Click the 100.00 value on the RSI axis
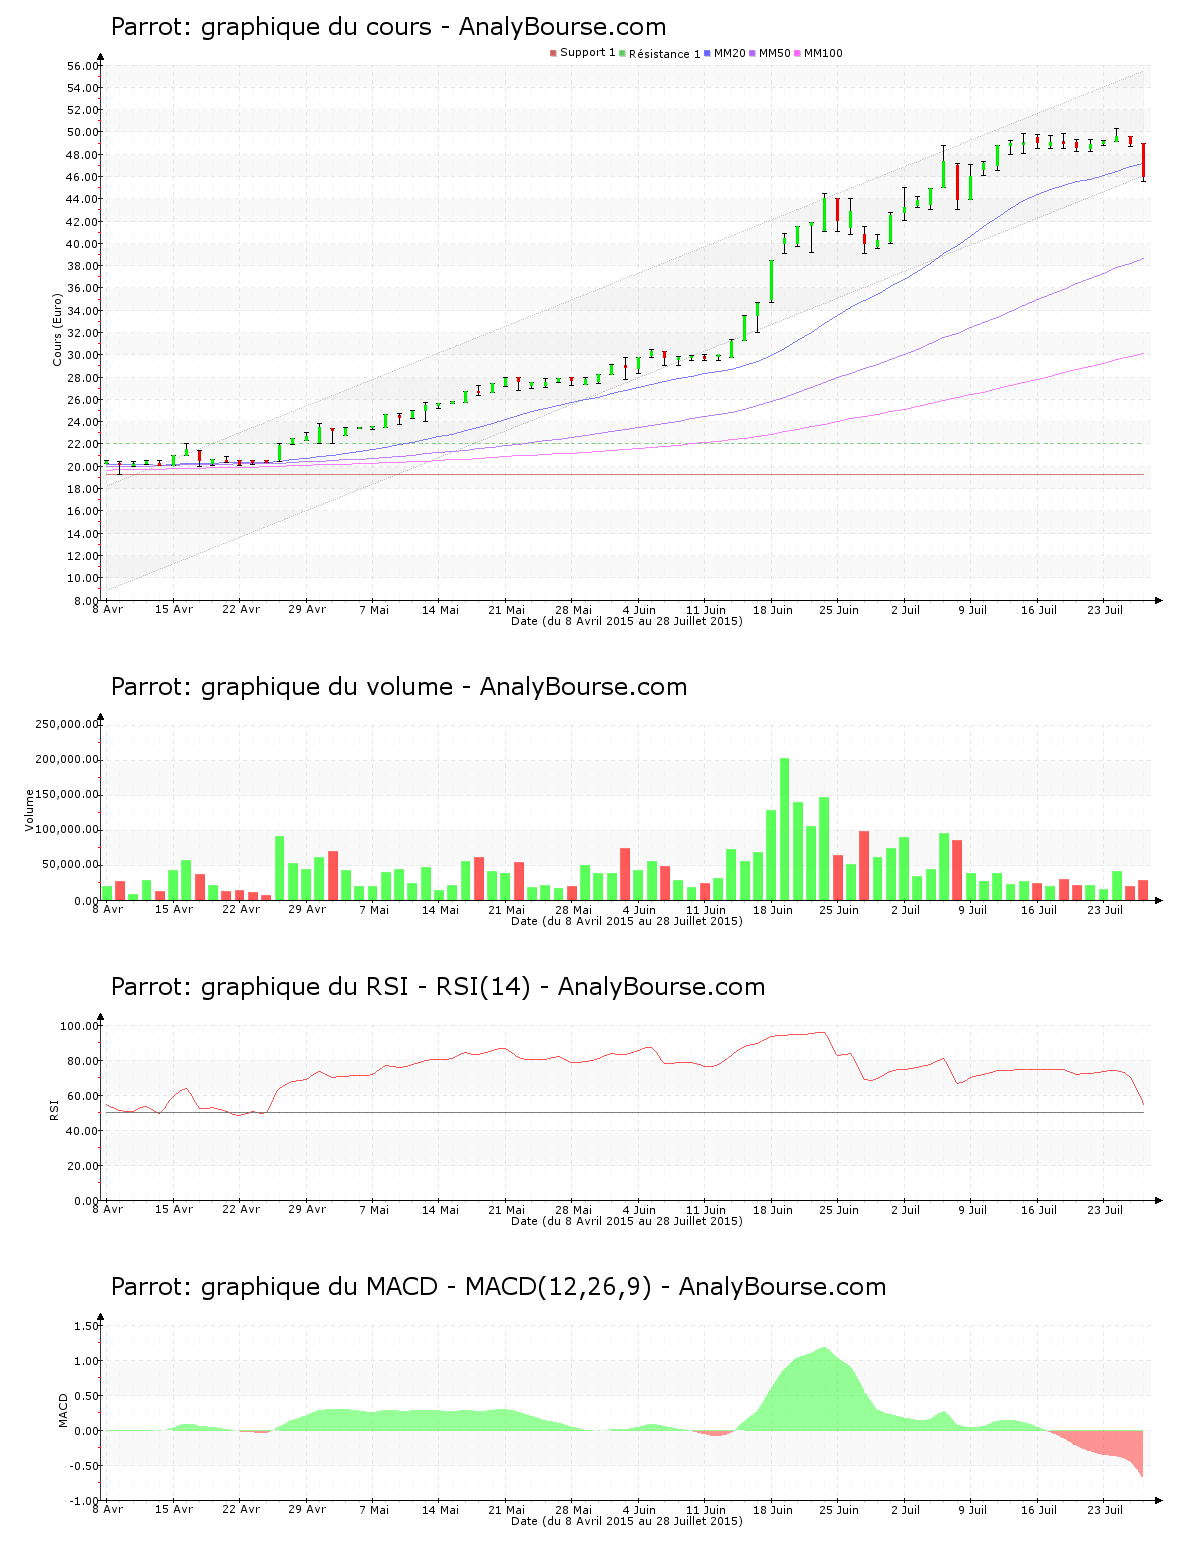The width and height of the screenshot is (1200, 1550). (x=79, y=1026)
